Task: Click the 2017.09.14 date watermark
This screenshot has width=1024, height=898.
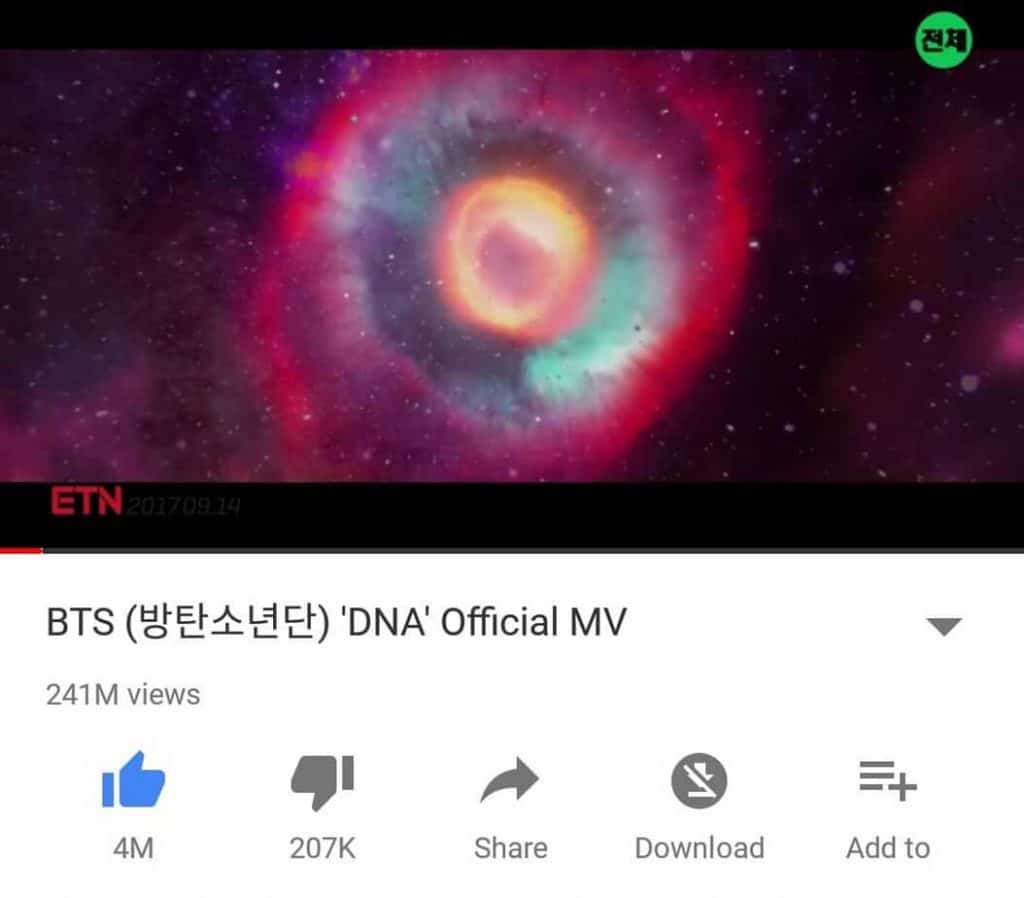Action: pyautogui.click(x=184, y=506)
